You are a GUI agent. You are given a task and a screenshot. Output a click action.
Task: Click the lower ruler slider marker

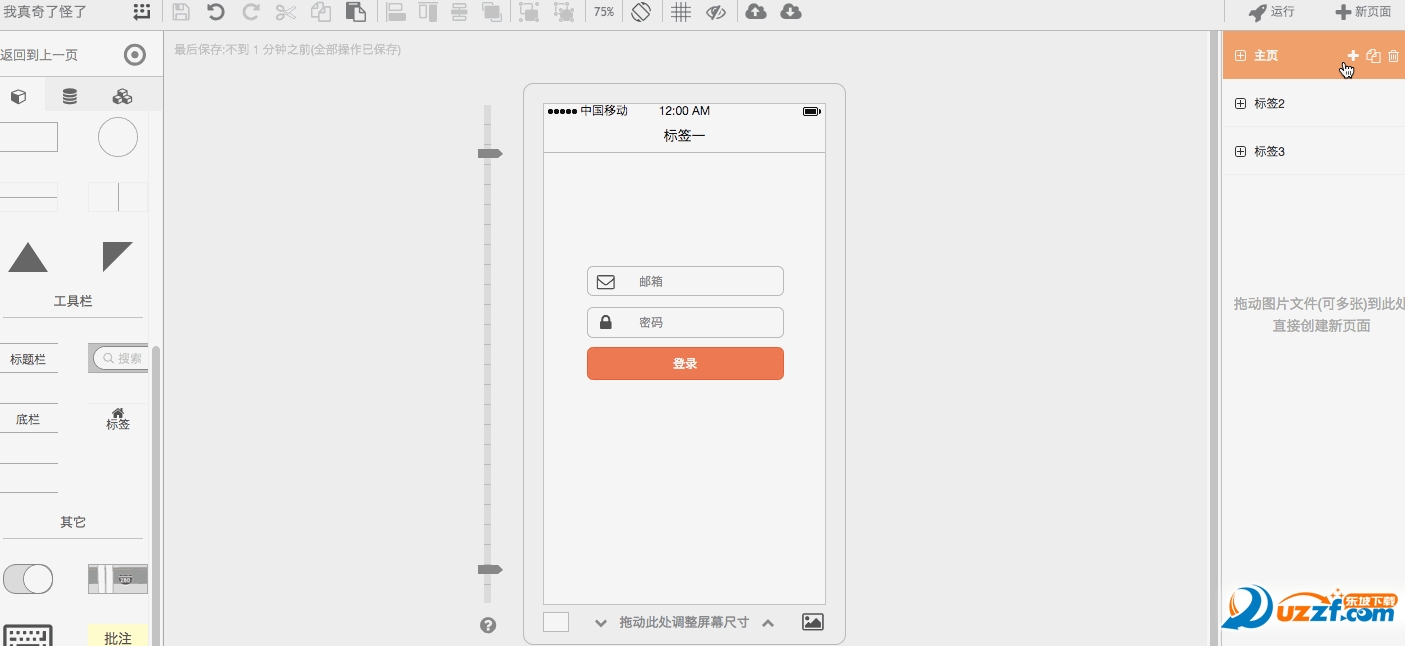click(x=489, y=569)
